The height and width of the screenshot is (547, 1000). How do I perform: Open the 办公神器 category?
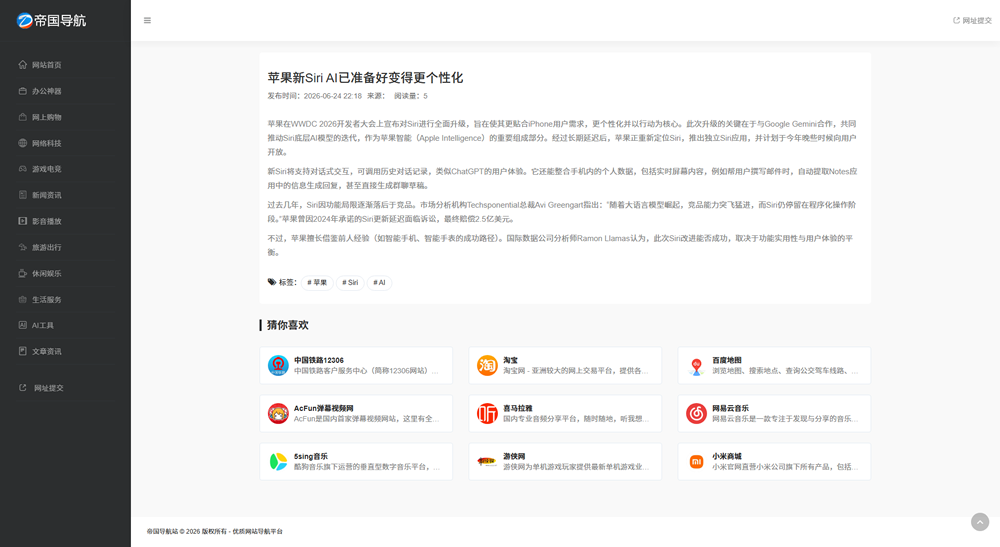coord(47,91)
